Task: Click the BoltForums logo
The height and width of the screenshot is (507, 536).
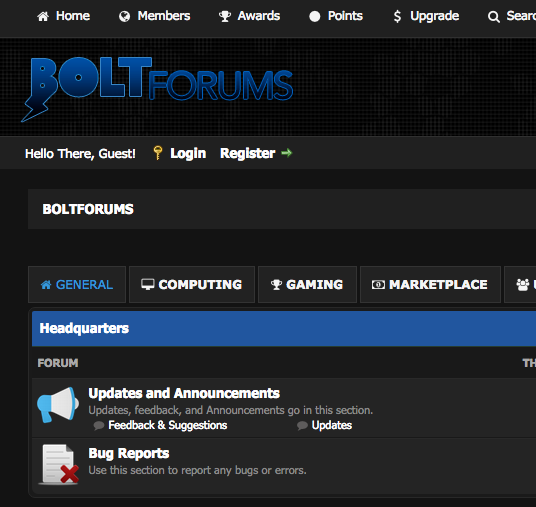Action: (157, 89)
